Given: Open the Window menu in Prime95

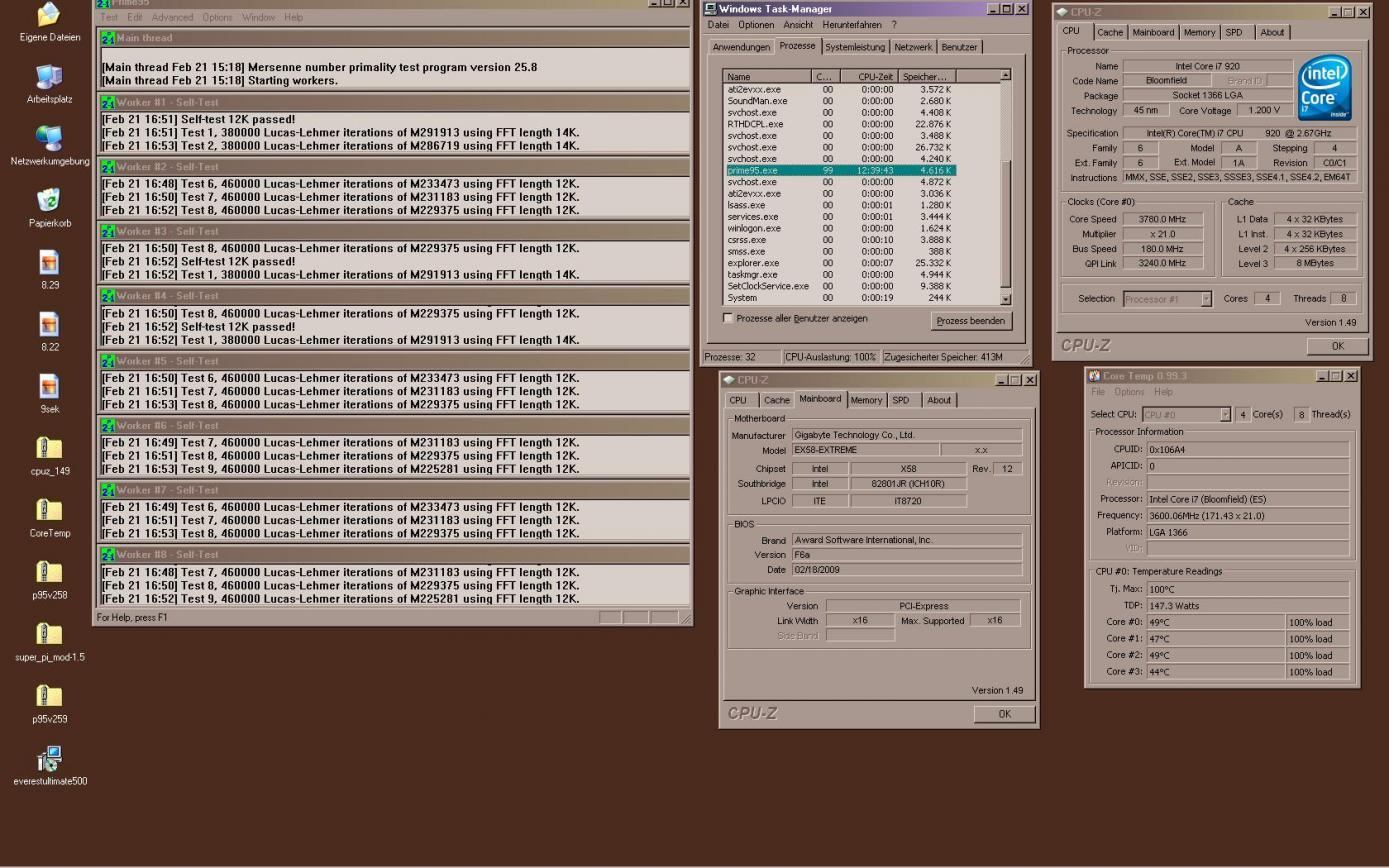Looking at the screenshot, I should (x=258, y=17).
